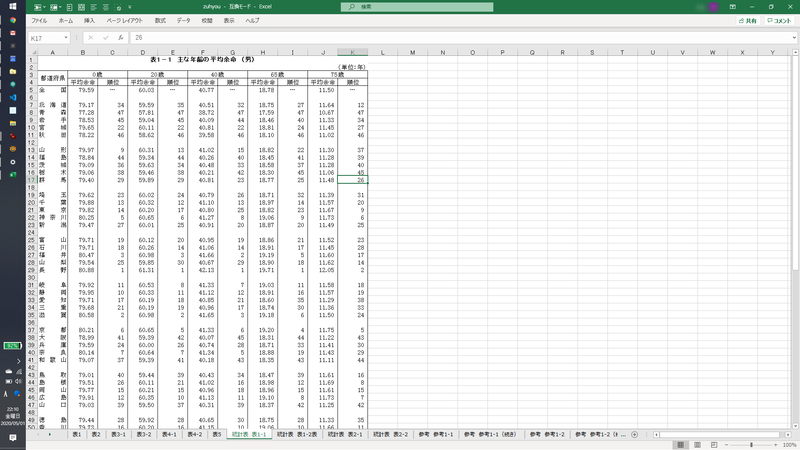Click the formula bar cancel X icon
Image resolution: width=800 pixels, height=450 pixels.
[93, 38]
